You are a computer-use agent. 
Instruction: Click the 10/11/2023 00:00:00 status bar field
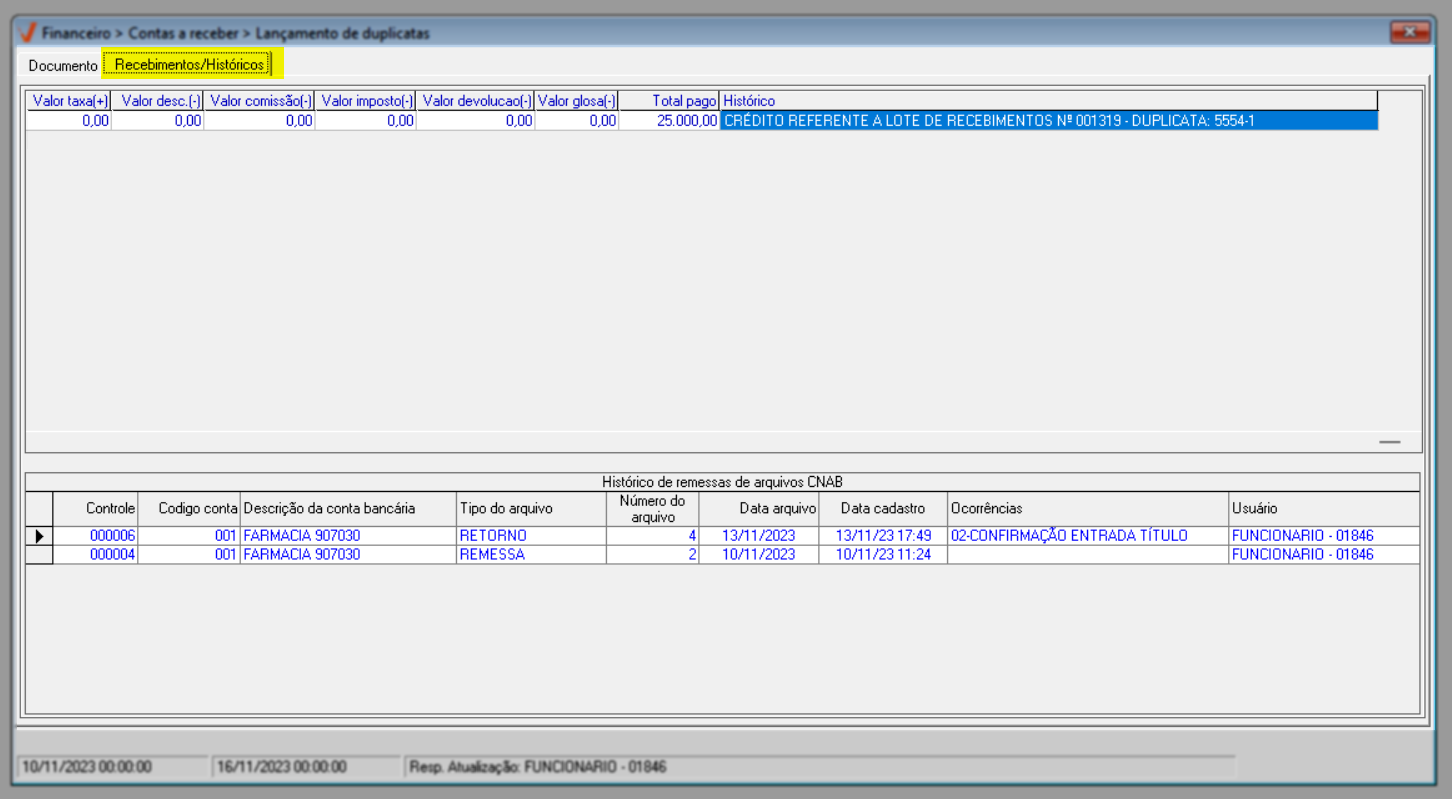coord(113,767)
